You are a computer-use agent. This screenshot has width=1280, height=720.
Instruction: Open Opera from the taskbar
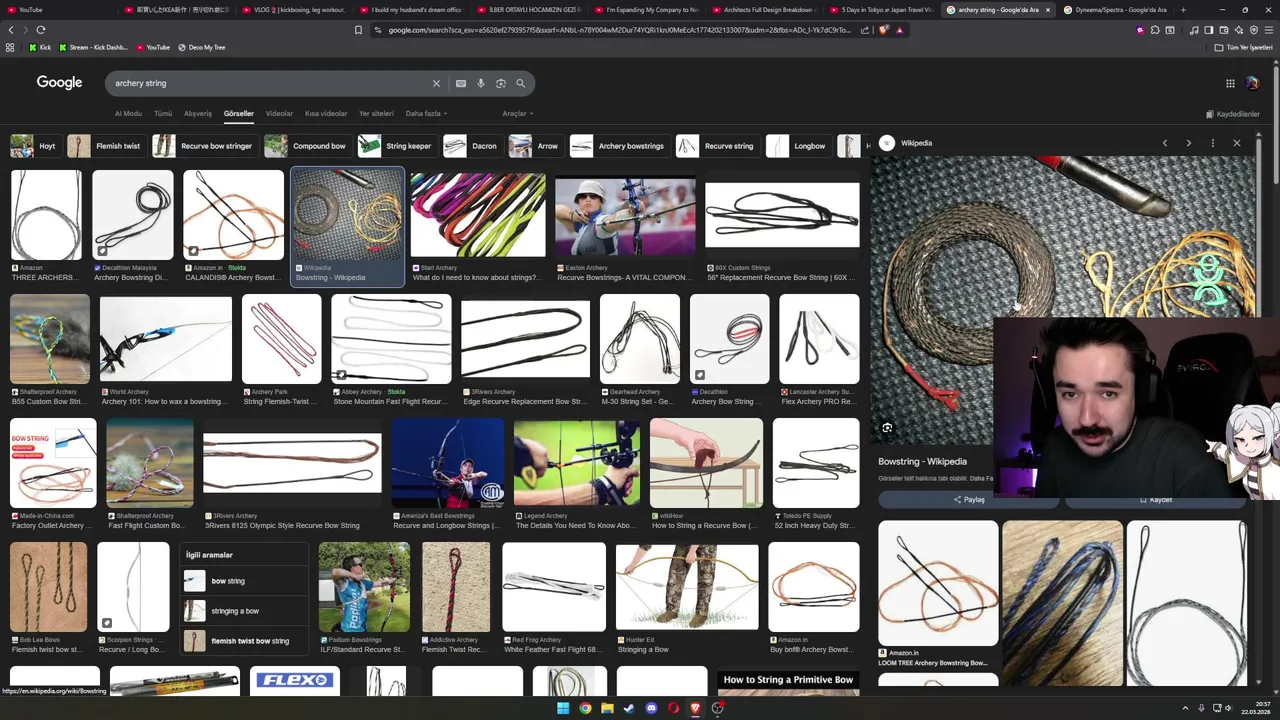pos(673,708)
